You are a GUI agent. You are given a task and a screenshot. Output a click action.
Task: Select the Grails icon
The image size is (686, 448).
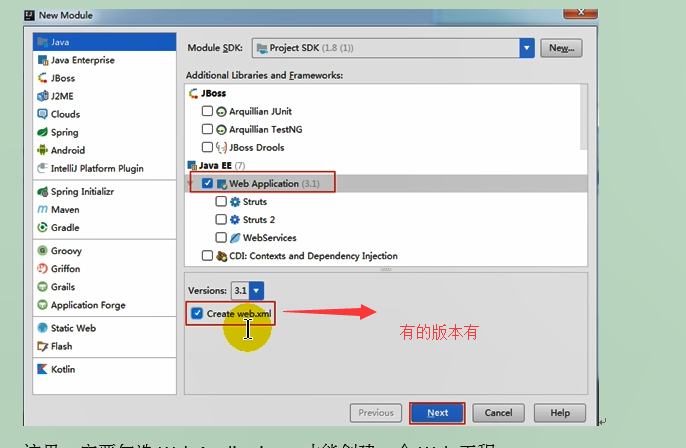(42, 287)
